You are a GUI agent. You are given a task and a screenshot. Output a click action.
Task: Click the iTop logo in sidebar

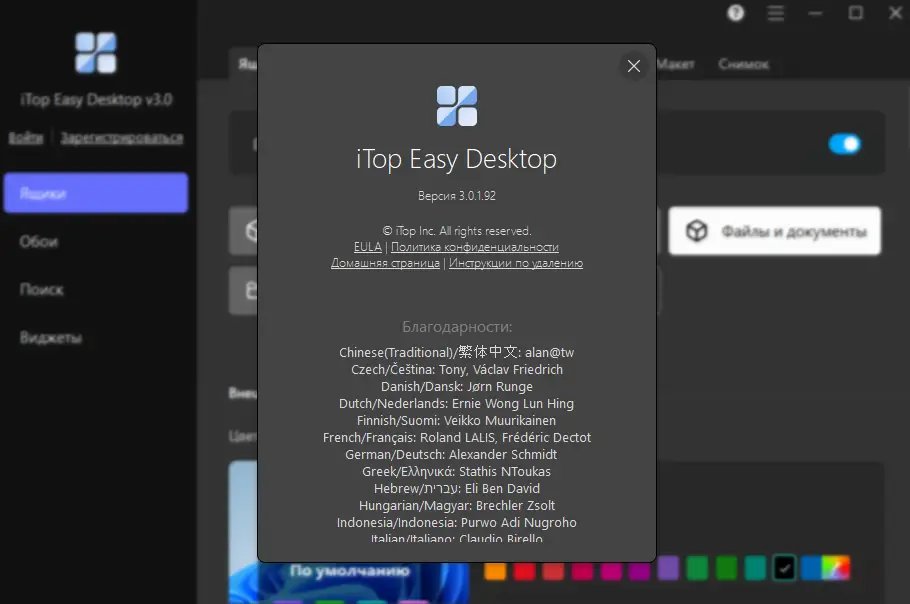pos(96,53)
